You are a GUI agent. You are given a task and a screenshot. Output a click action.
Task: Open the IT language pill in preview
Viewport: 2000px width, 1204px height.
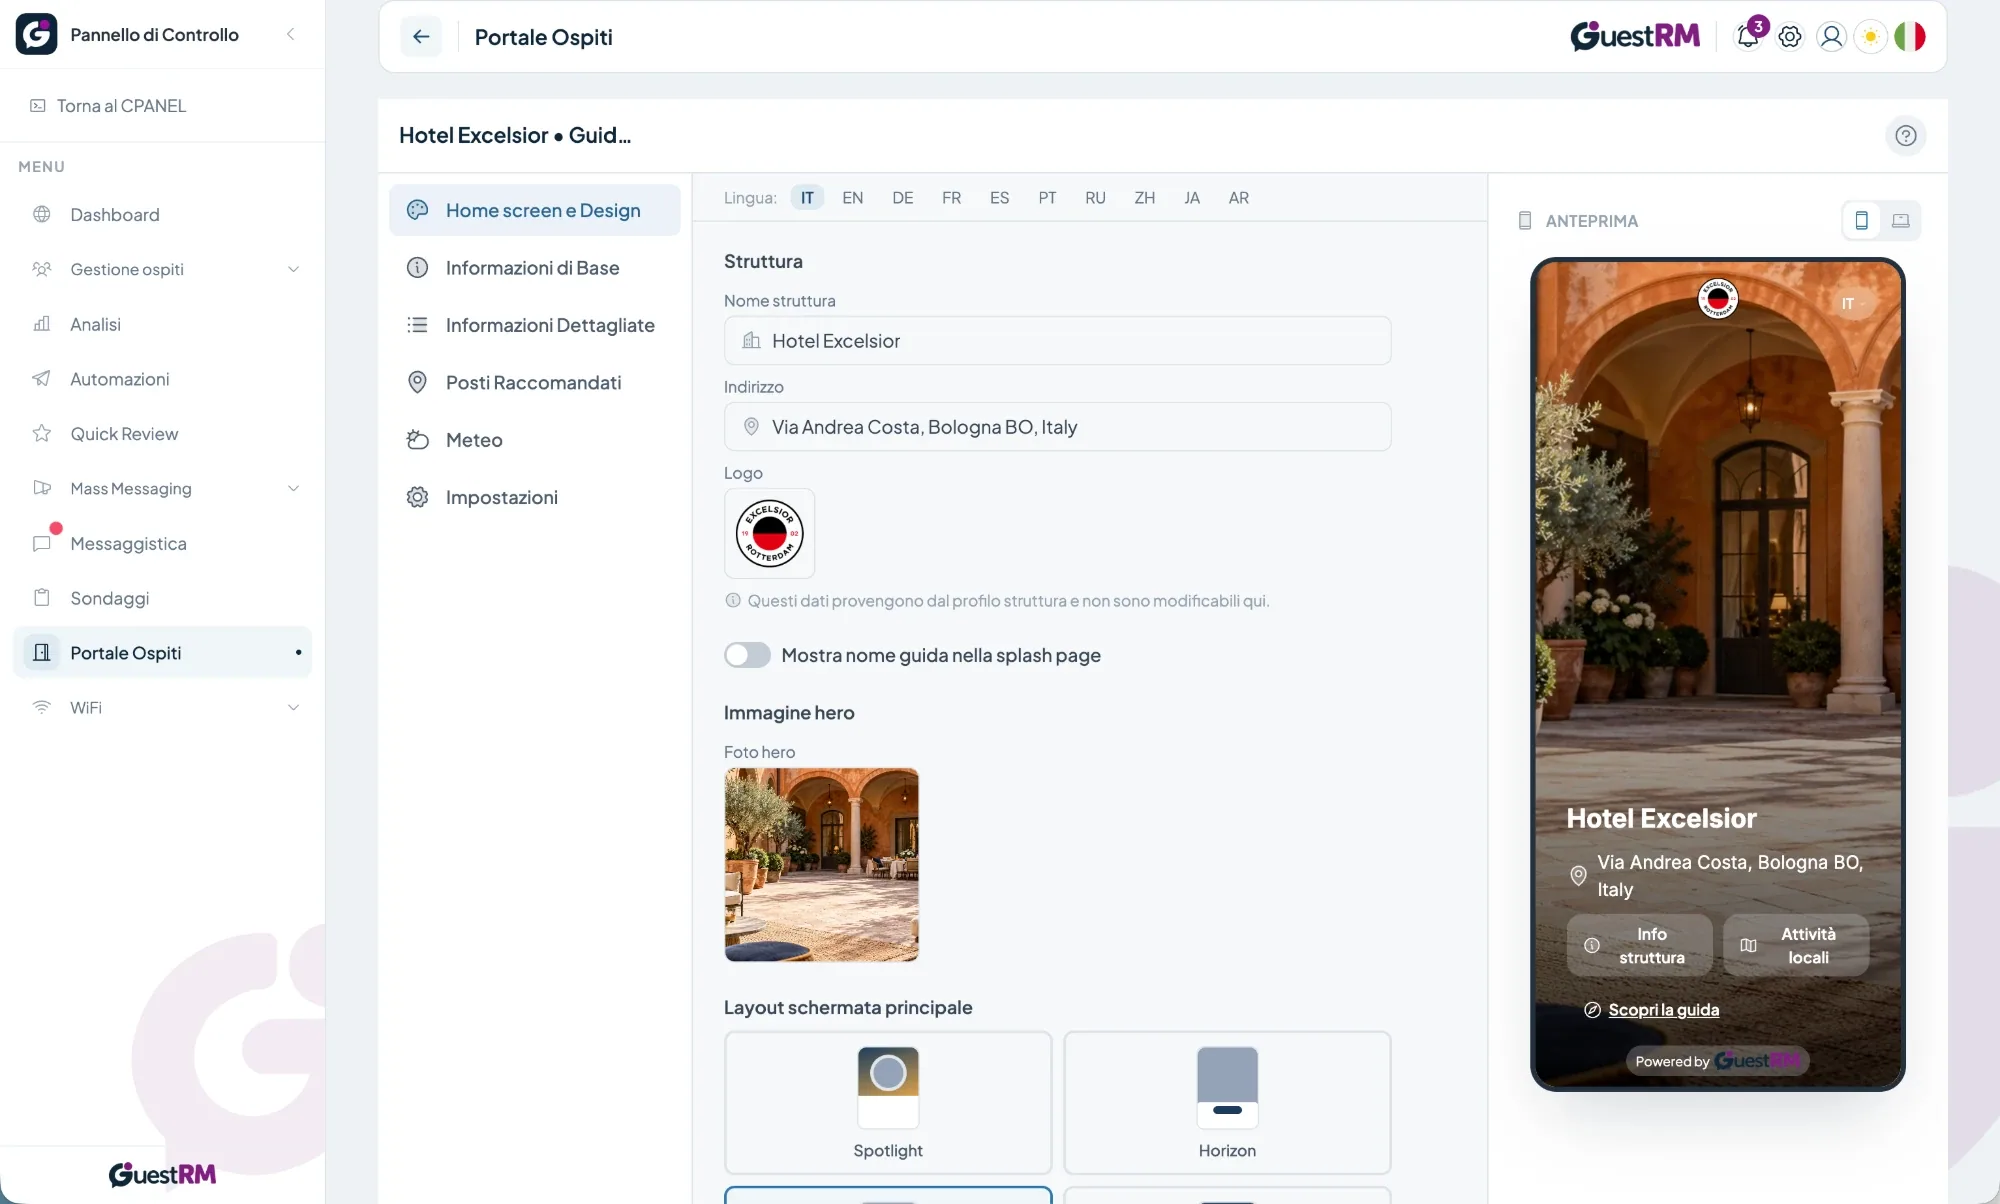tap(1852, 303)
